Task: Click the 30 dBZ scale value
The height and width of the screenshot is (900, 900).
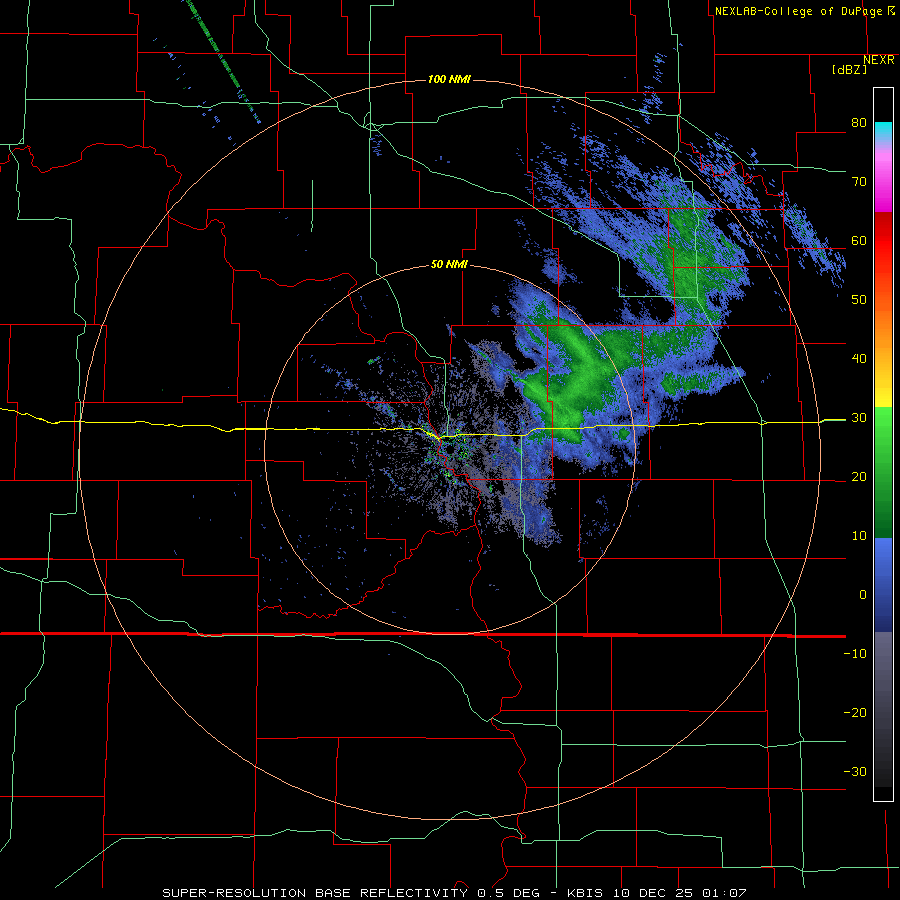Action: (x=859, y=418)
